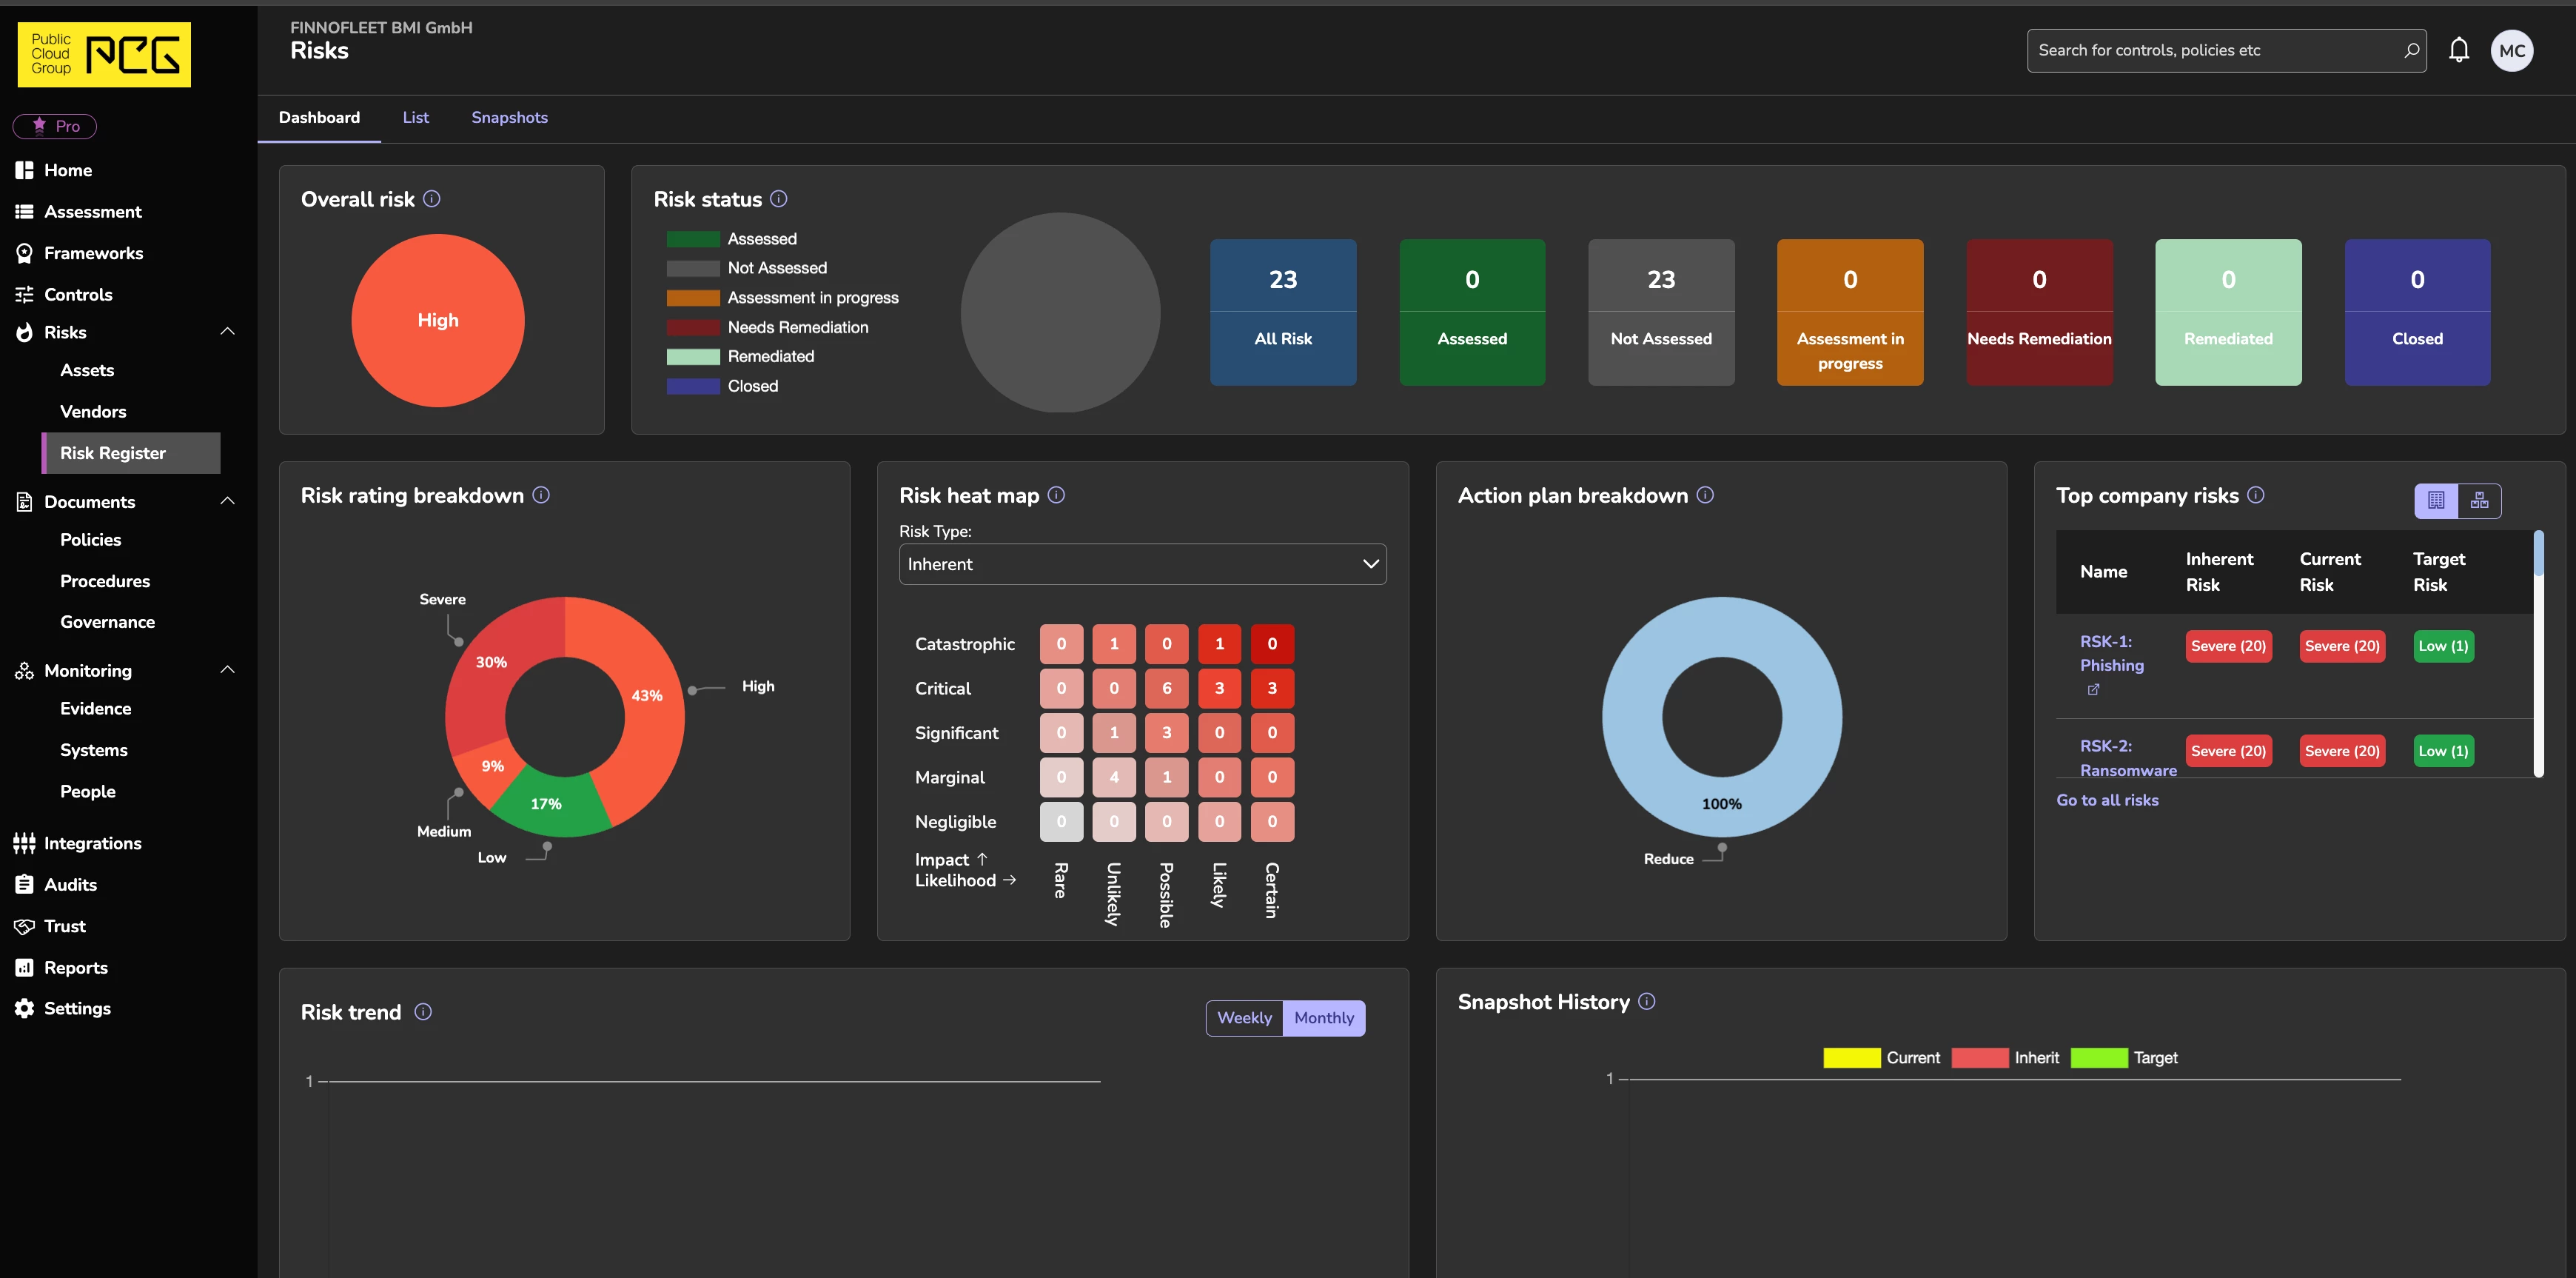Viewport: 2576px width, 1278px height.
Task: Click the Risk heat map info icon
Action: (1056, 495)
